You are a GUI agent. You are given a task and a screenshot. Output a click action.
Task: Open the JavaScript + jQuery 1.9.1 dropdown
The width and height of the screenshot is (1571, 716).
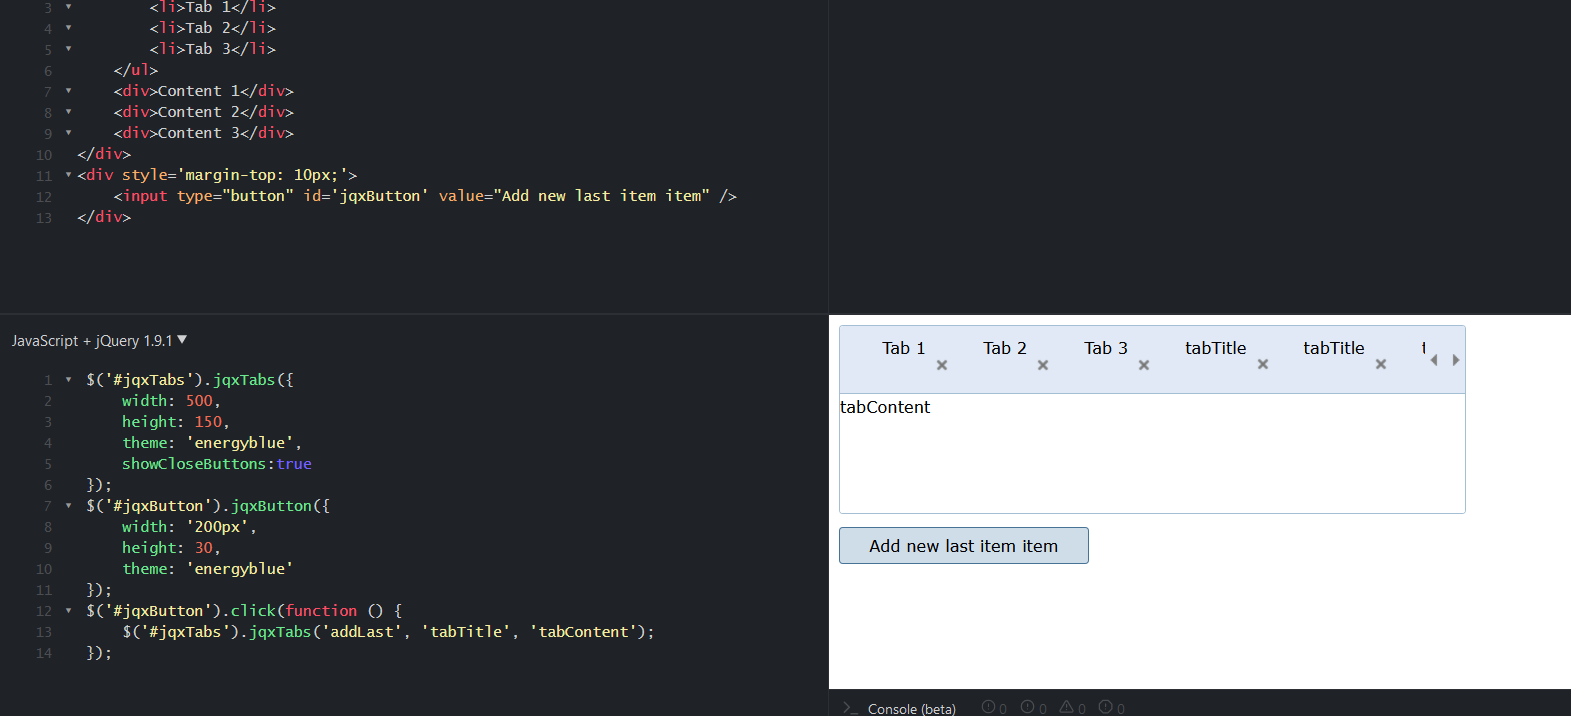(99, 341)
